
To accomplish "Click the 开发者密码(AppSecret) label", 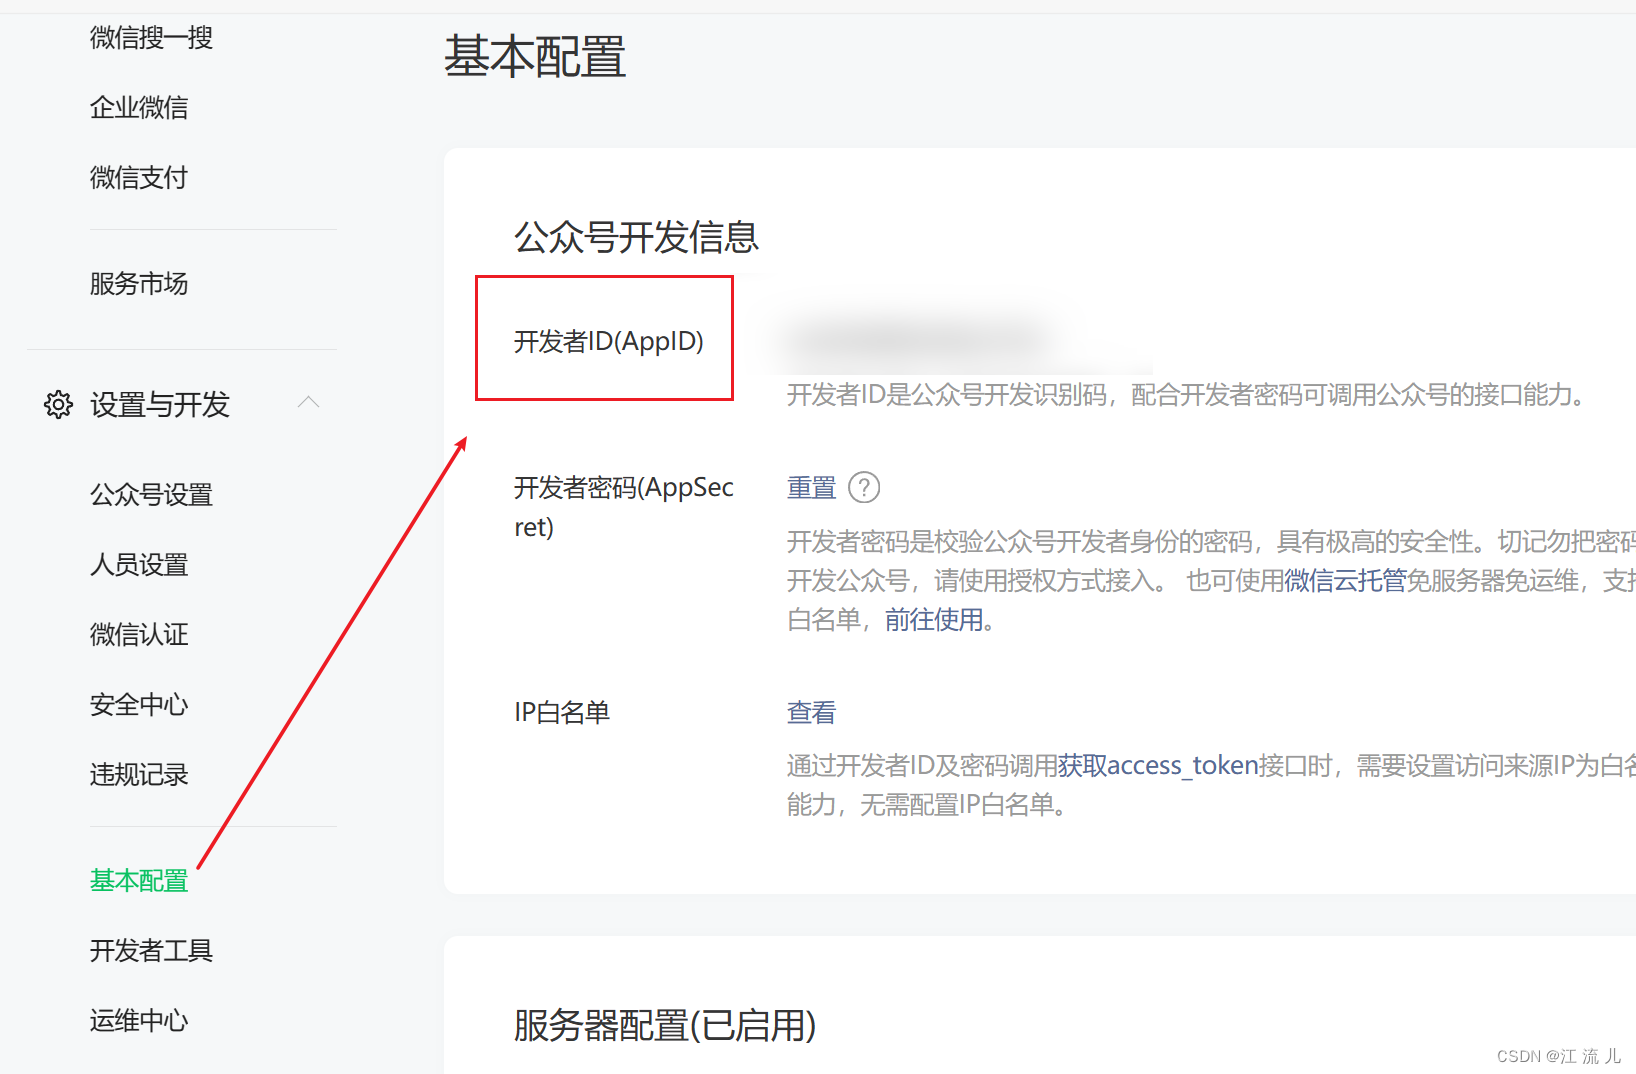I will [624, 507].
